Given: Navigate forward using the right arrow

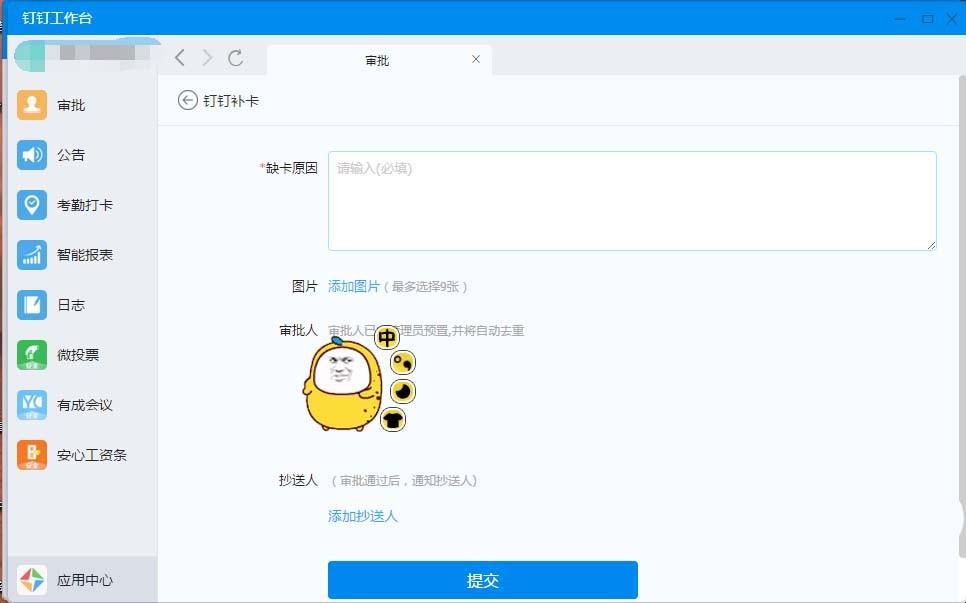Looking at the screenshot, I should coord(208,58).
